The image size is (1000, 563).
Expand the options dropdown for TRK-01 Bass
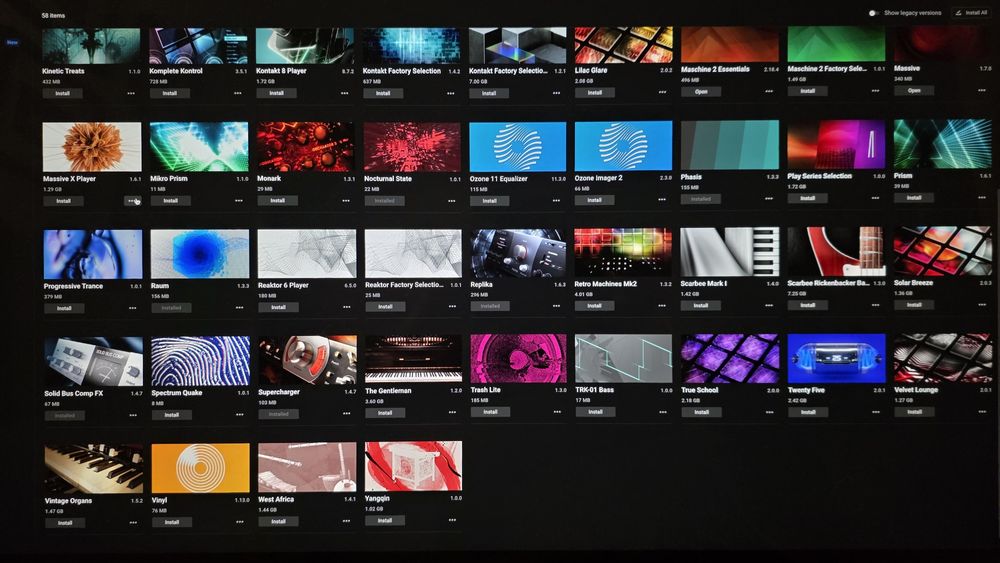click(663, 412)
